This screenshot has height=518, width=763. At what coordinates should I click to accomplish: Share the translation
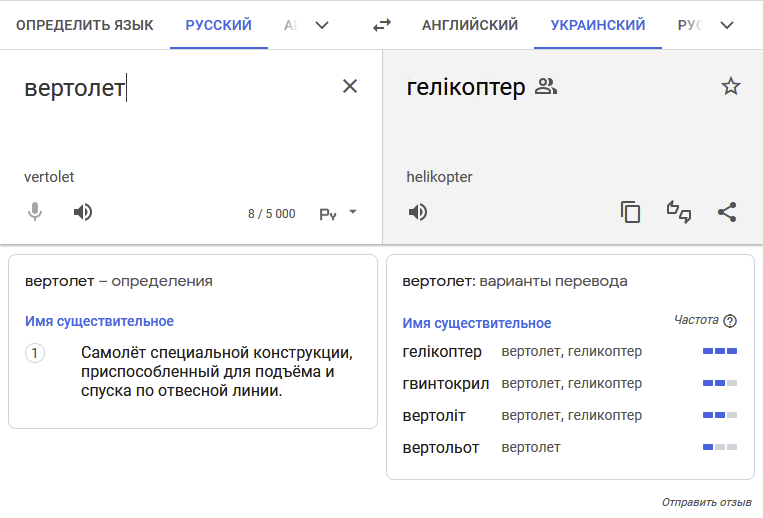pos(727,212)
